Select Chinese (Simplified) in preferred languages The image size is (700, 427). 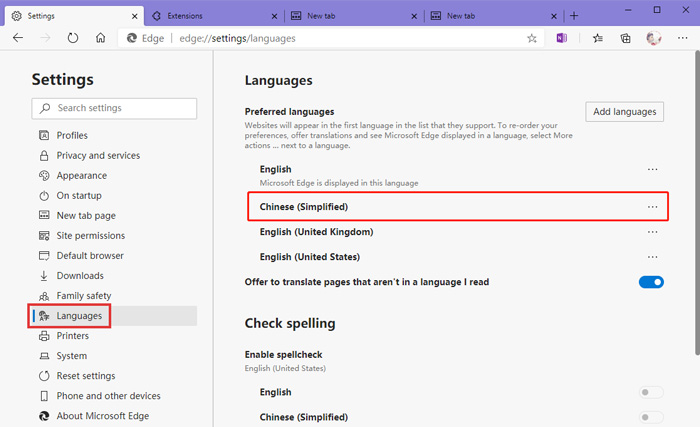458,207
